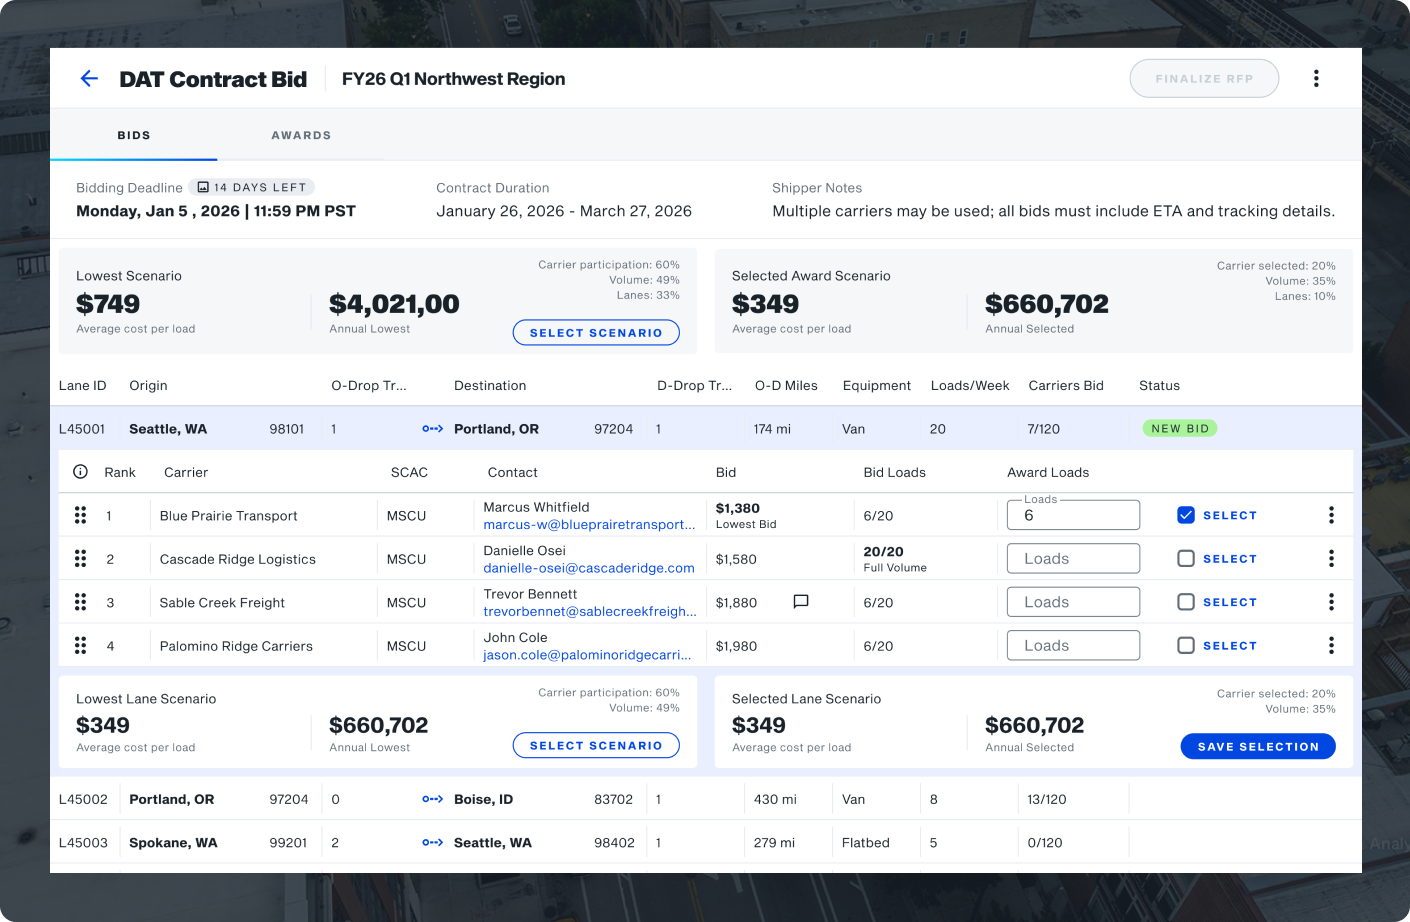Open more options for Blue Prairie Transport

(x=1331, y=515)
